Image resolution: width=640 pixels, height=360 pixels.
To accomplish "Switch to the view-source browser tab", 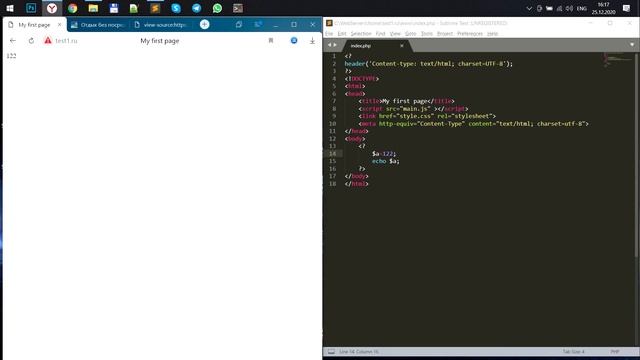I will (x=162, y=24).
